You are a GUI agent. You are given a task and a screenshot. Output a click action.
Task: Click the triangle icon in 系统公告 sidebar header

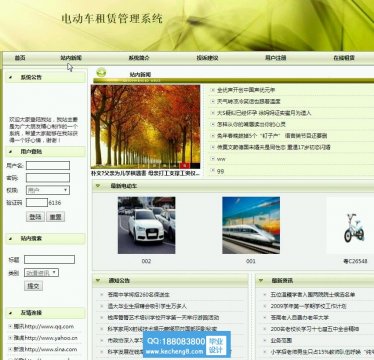11,77
